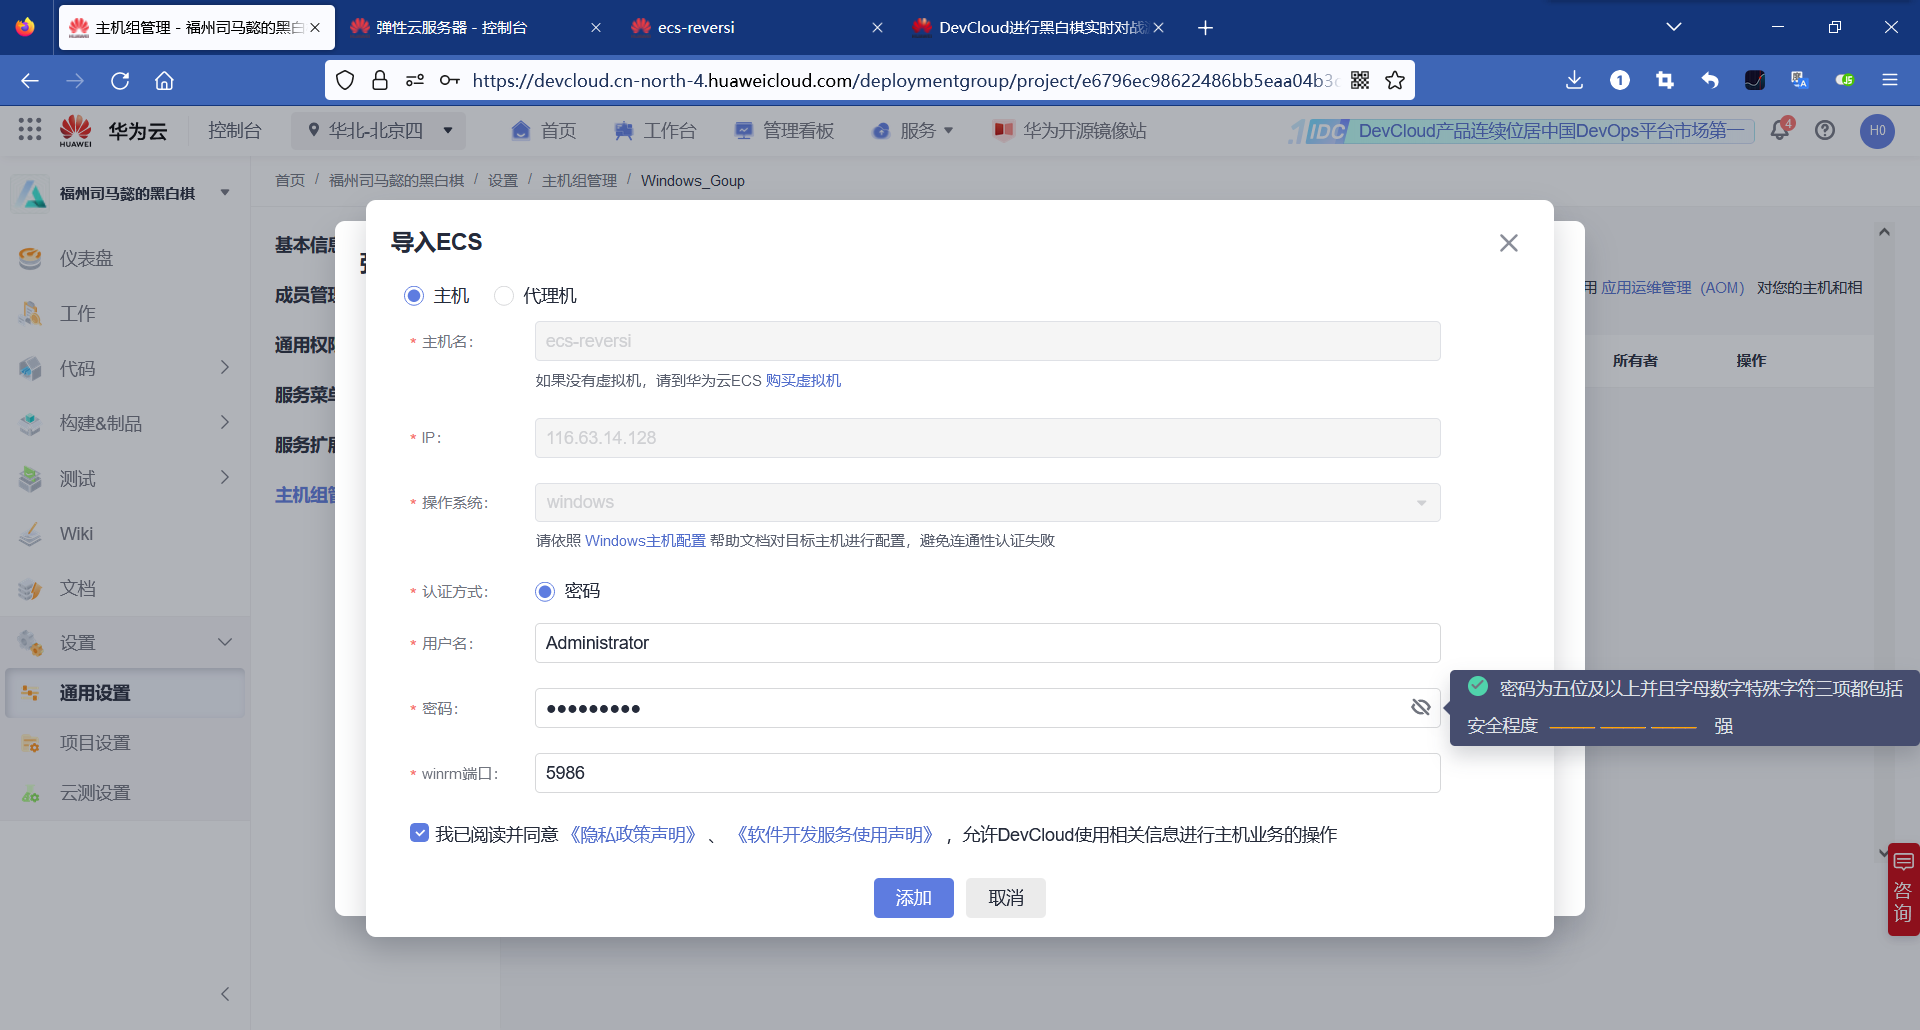
Task: List all tabs dropdown arrow
Action: pyautogui.click(x=1673, y=27)
